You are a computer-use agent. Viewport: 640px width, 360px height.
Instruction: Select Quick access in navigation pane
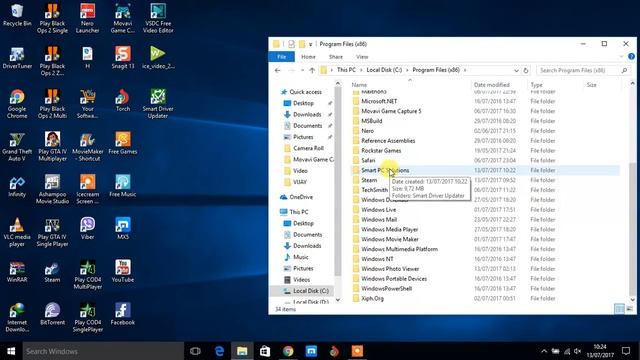tap(305, 92)
